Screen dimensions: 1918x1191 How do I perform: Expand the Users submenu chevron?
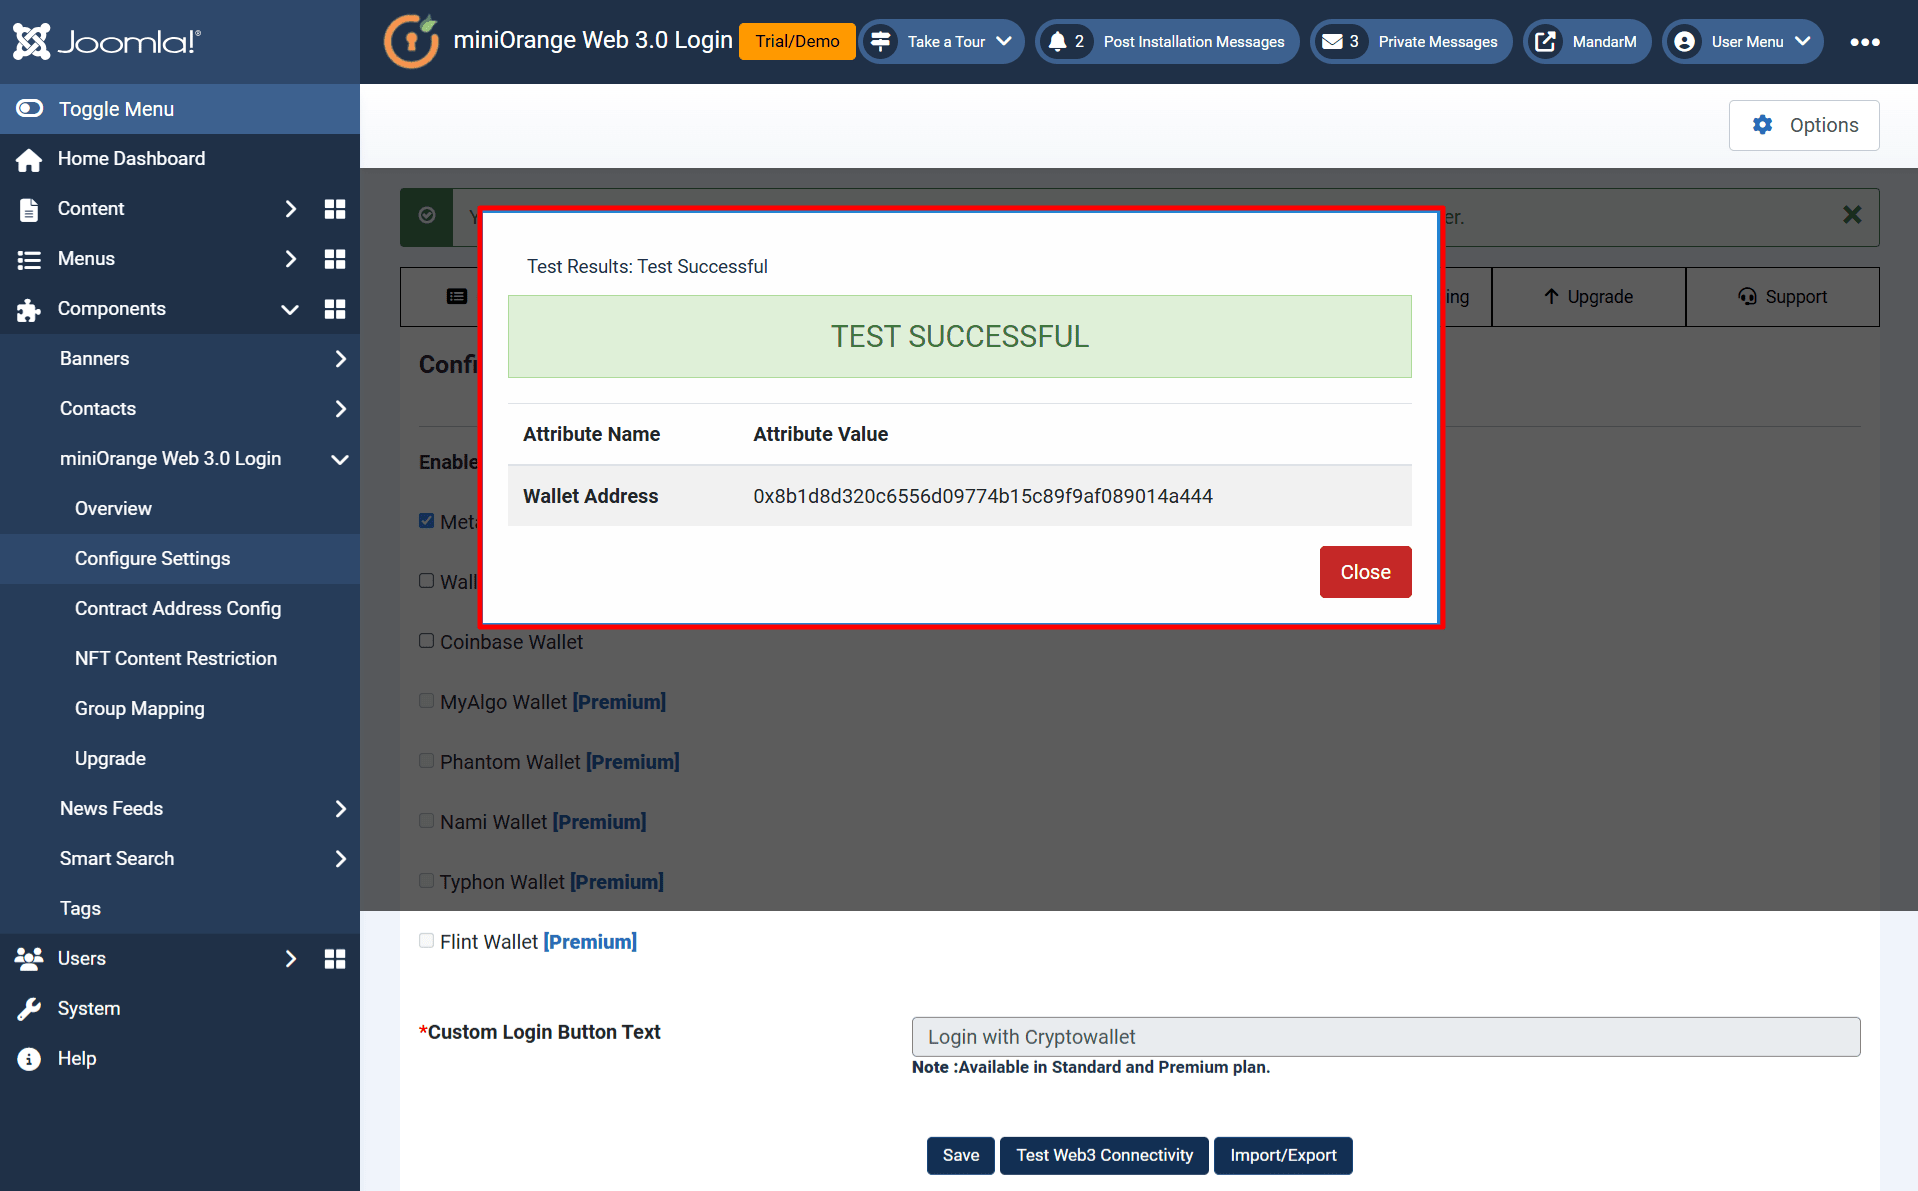[x=290, y=959]
